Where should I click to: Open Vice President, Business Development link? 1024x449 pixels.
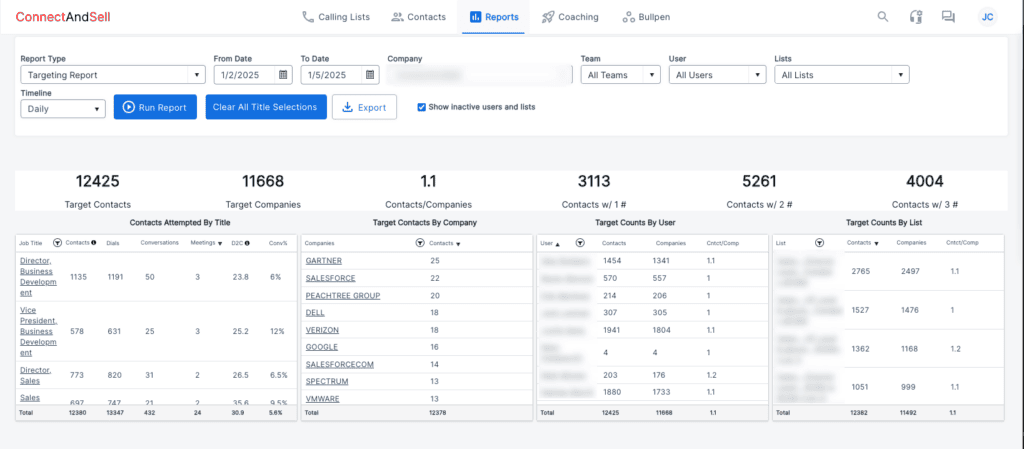click(x=39, y=332)
